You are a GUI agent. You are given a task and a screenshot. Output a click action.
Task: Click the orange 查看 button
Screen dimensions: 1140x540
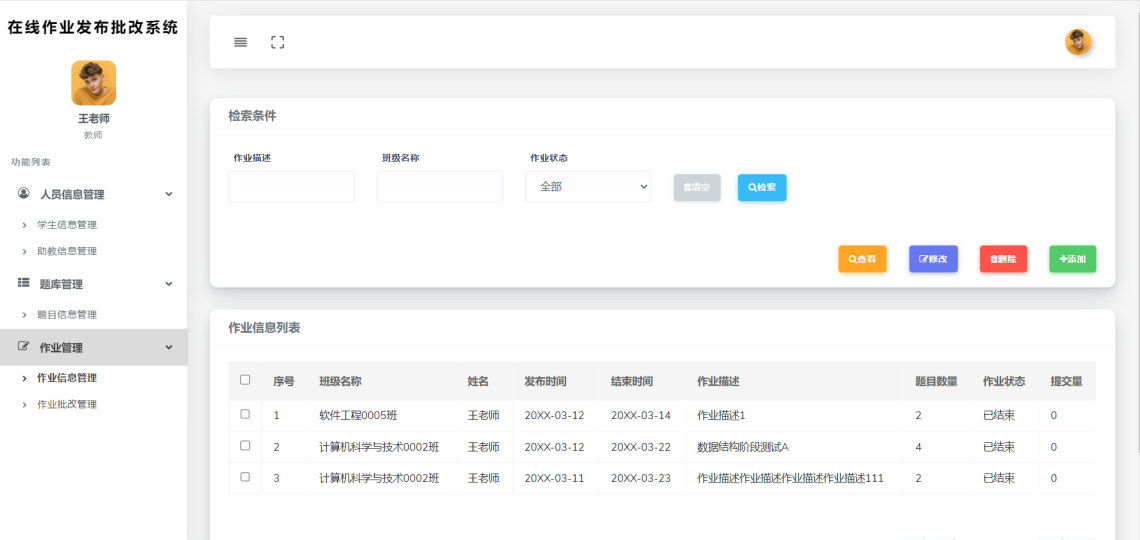[862, 259]
